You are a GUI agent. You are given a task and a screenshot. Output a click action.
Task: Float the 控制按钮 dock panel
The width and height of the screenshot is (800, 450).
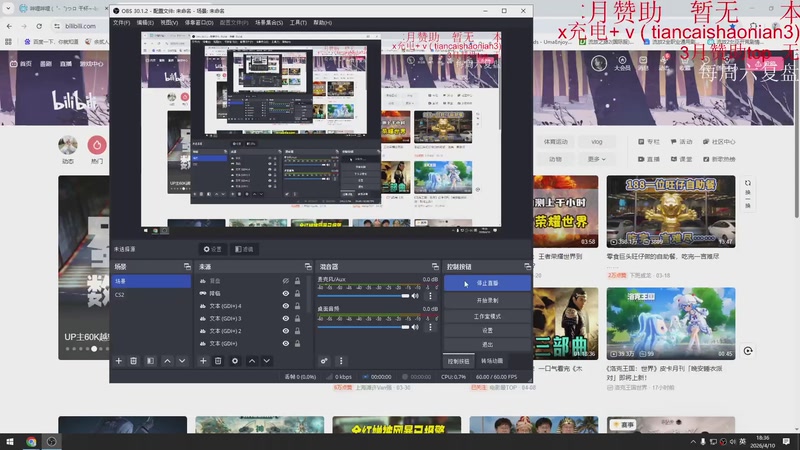pos(528,266)
